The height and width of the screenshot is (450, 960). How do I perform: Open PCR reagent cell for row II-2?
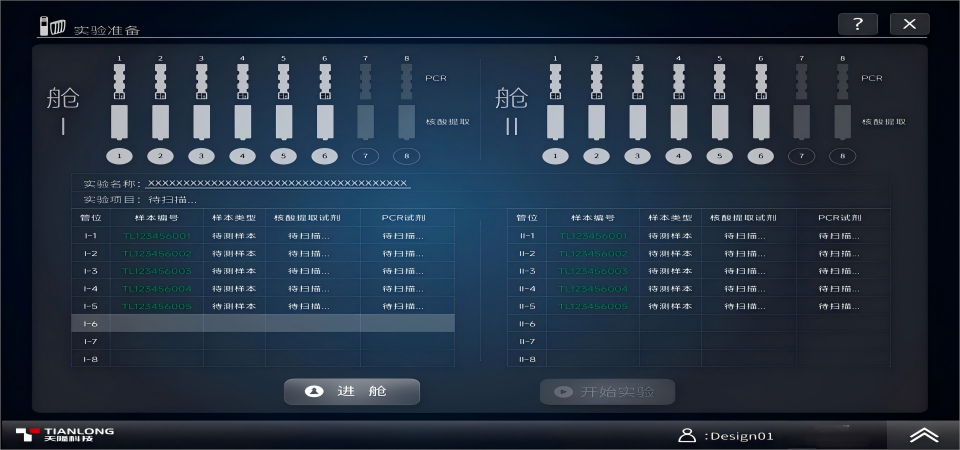[839, 254]
